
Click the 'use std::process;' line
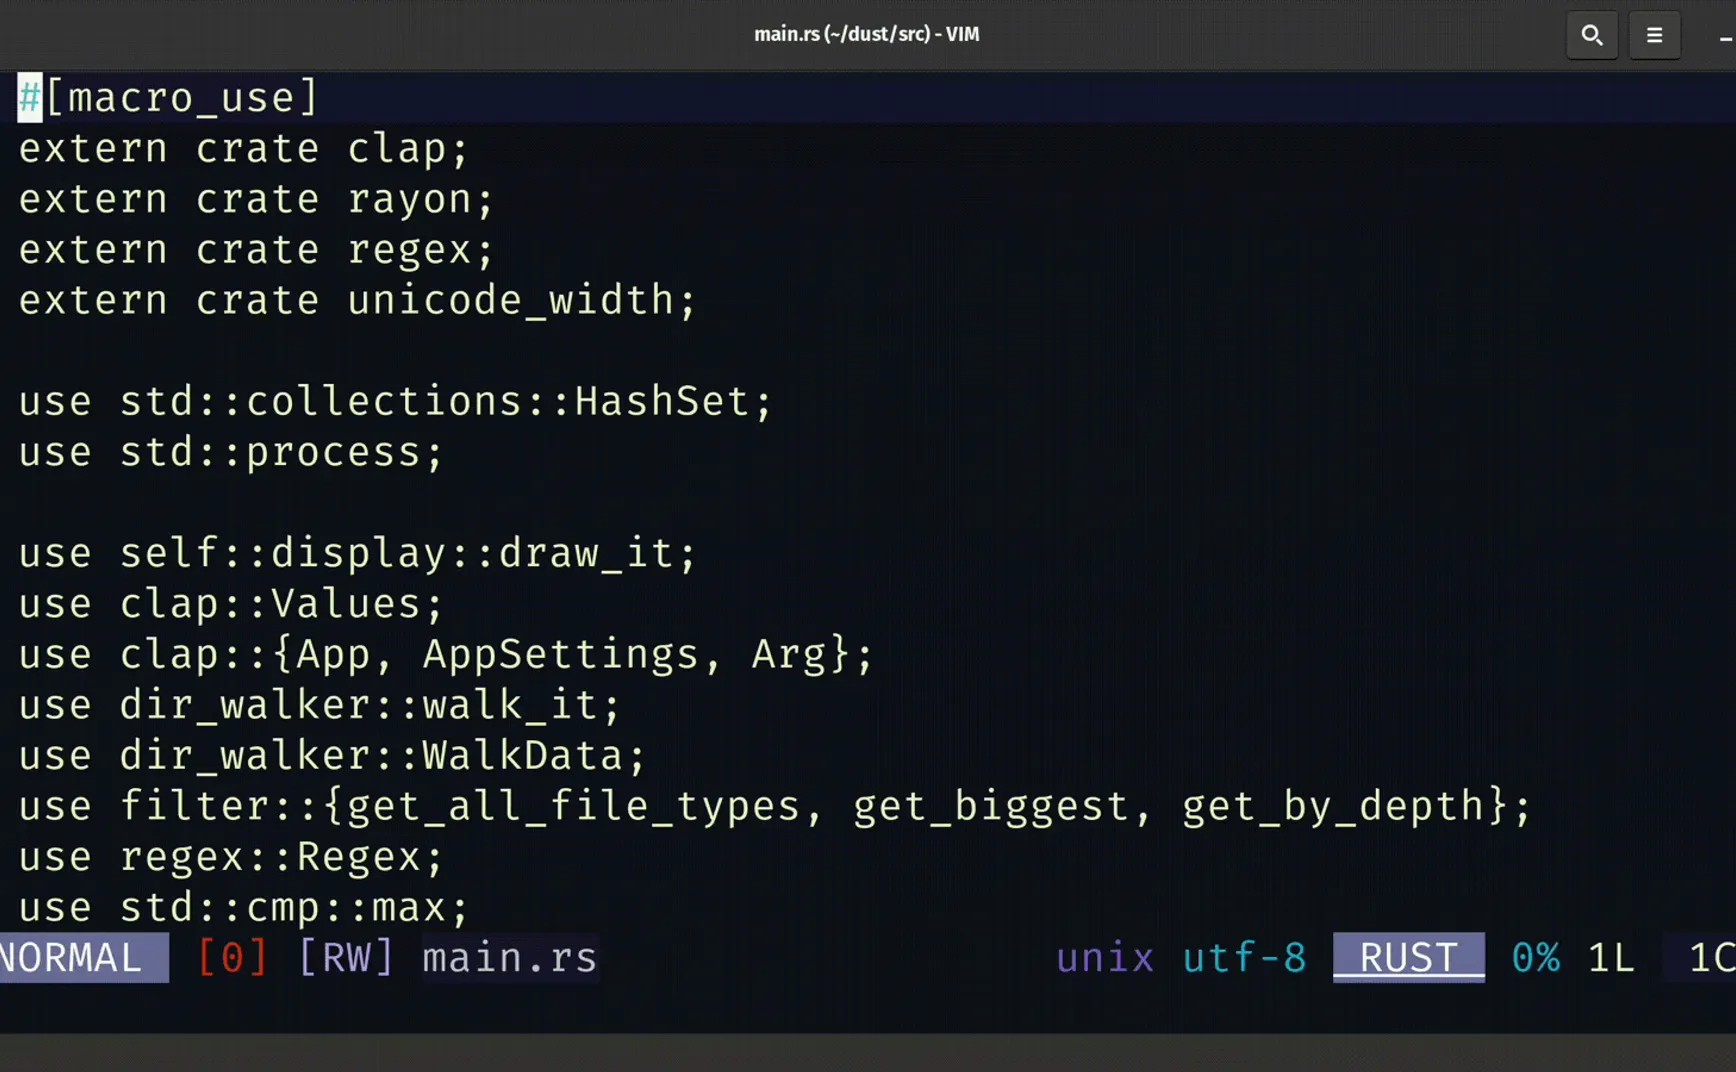pyautogui.click(x=231, y=453)
